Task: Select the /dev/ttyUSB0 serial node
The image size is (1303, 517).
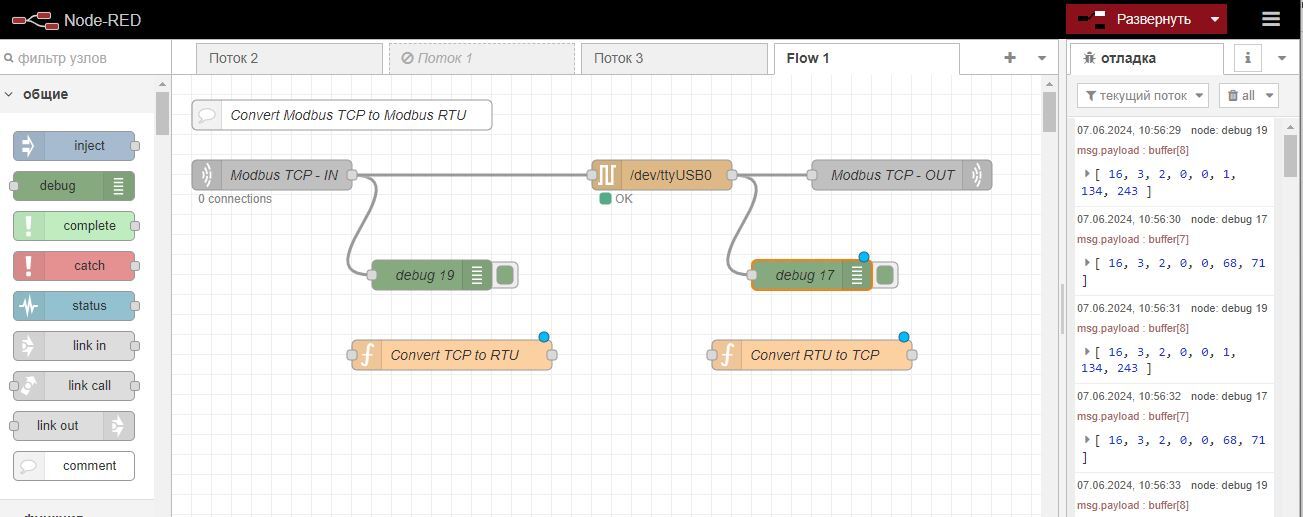Action: [x=662, y=175]
